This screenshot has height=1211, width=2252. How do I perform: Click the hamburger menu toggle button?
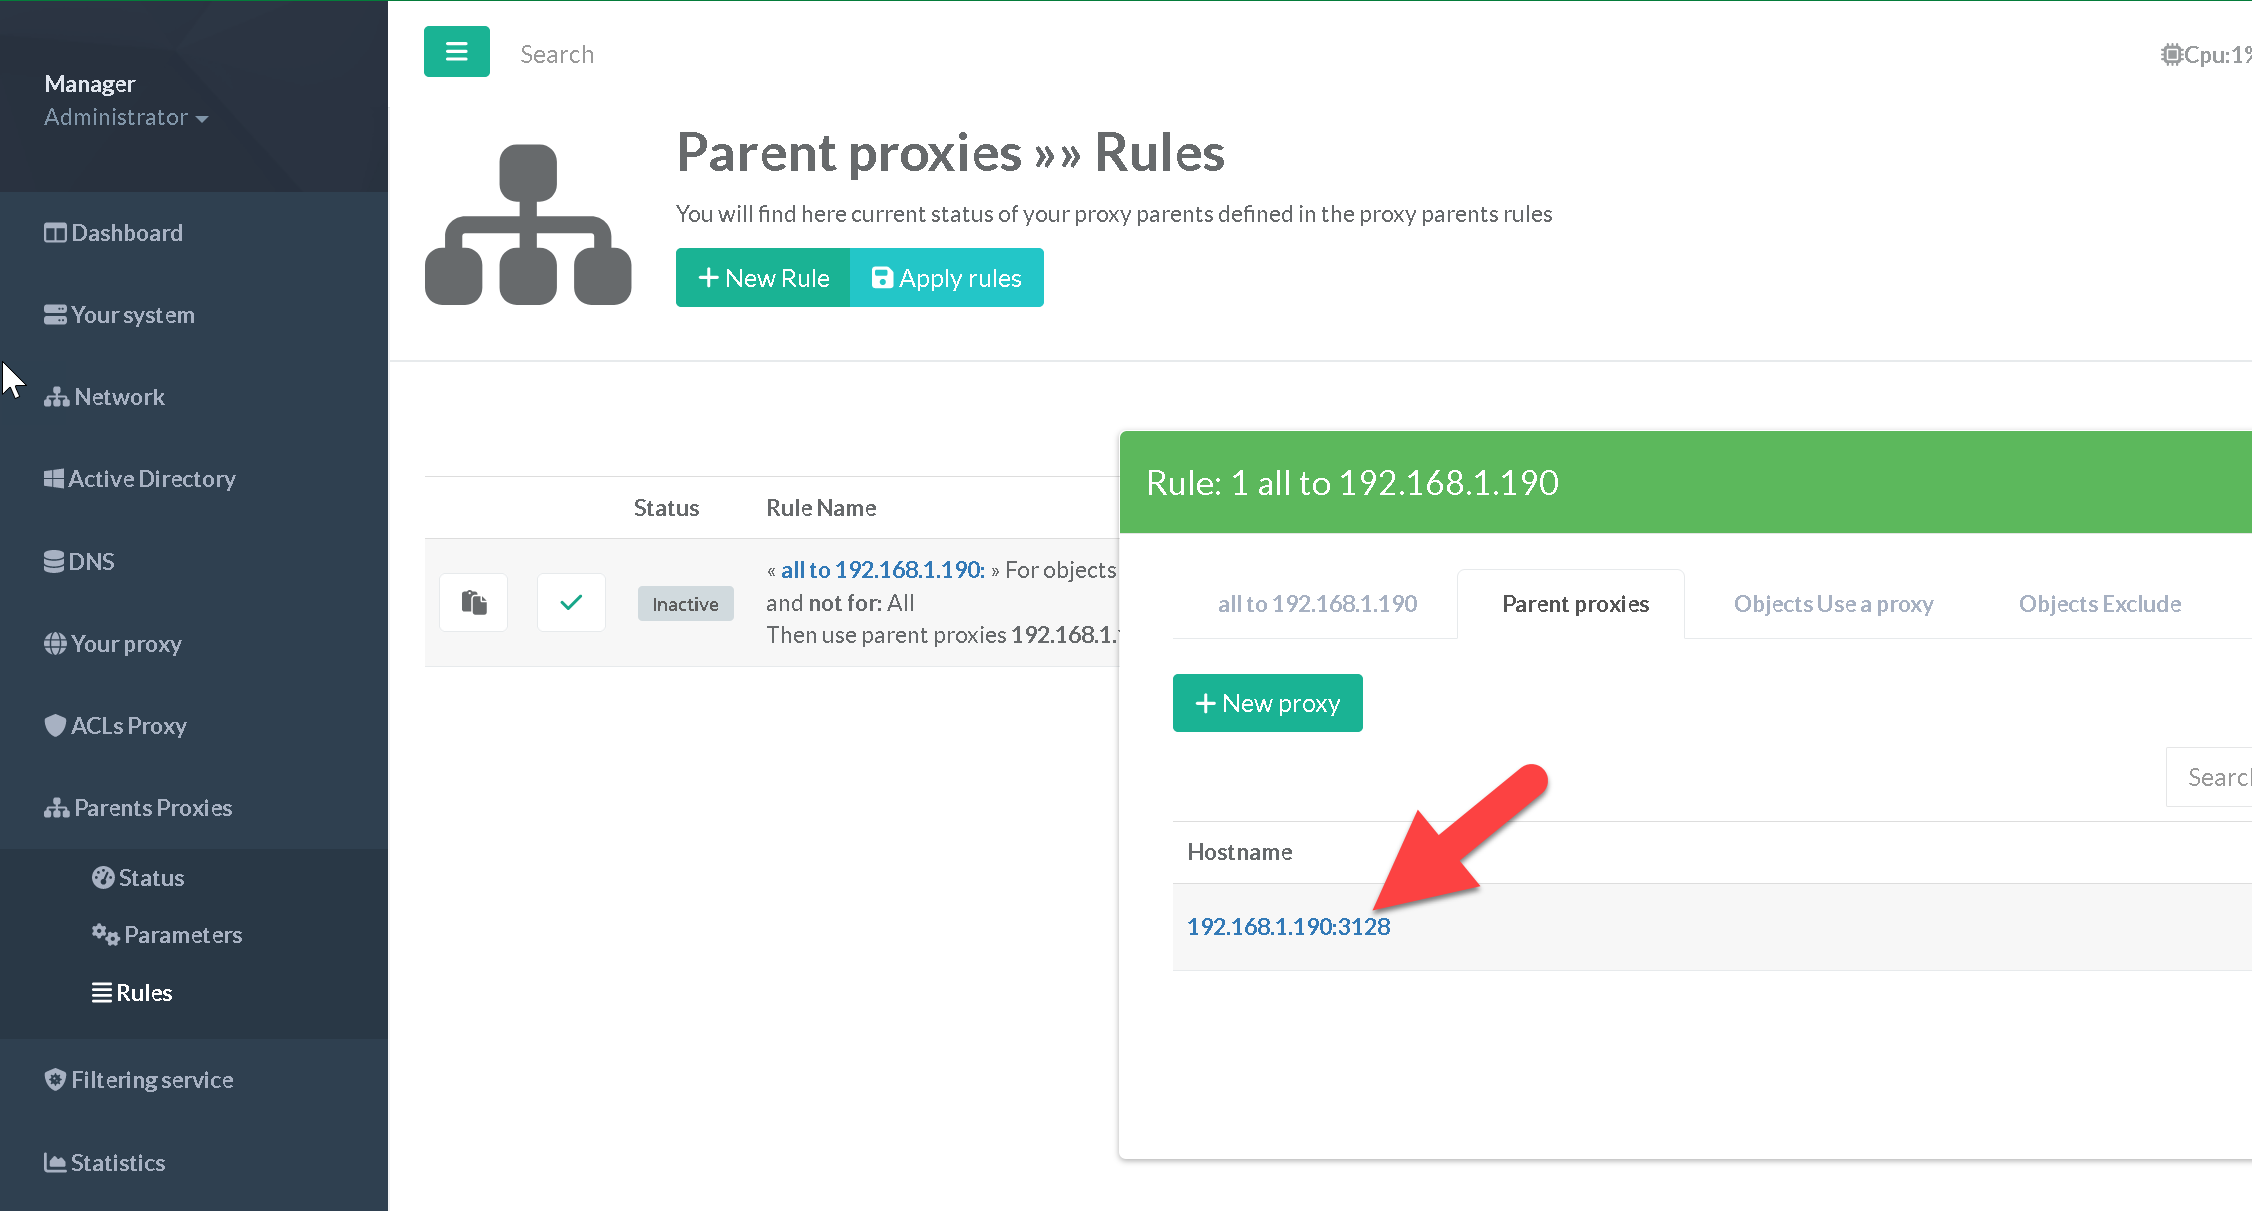(x=456, y=52)
